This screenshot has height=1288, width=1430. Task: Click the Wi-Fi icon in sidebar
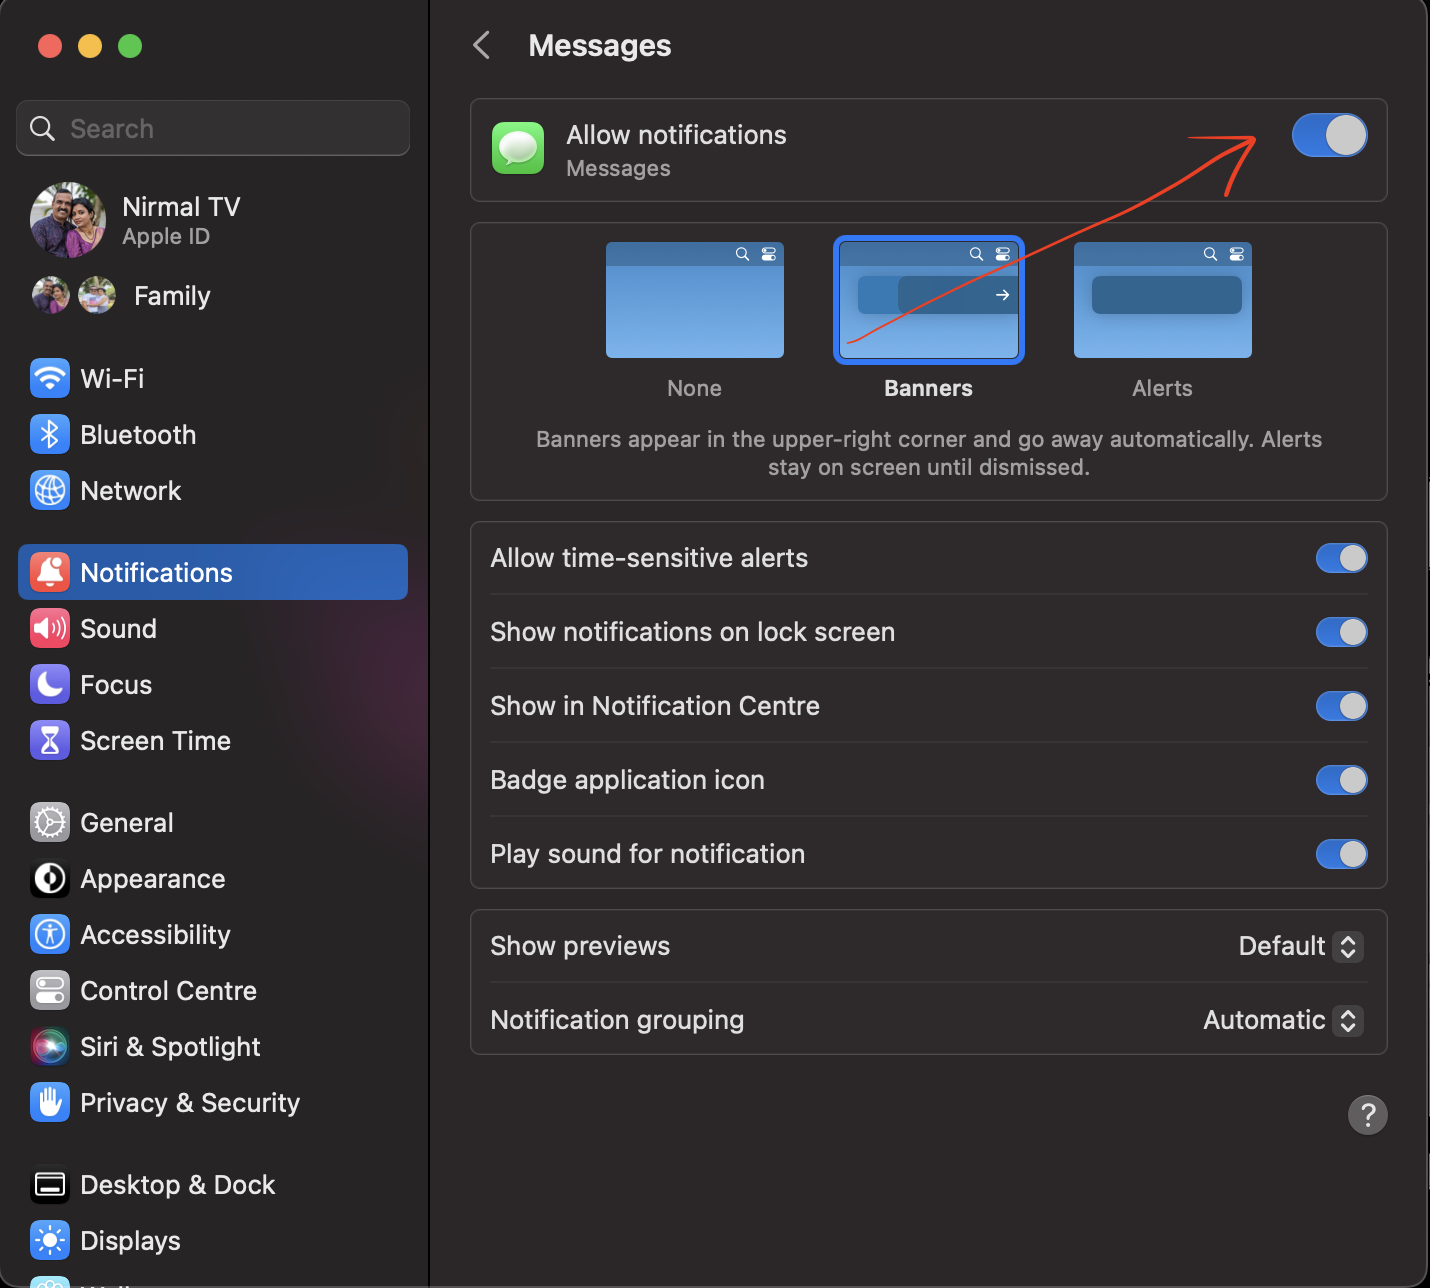tap(50, 378)
